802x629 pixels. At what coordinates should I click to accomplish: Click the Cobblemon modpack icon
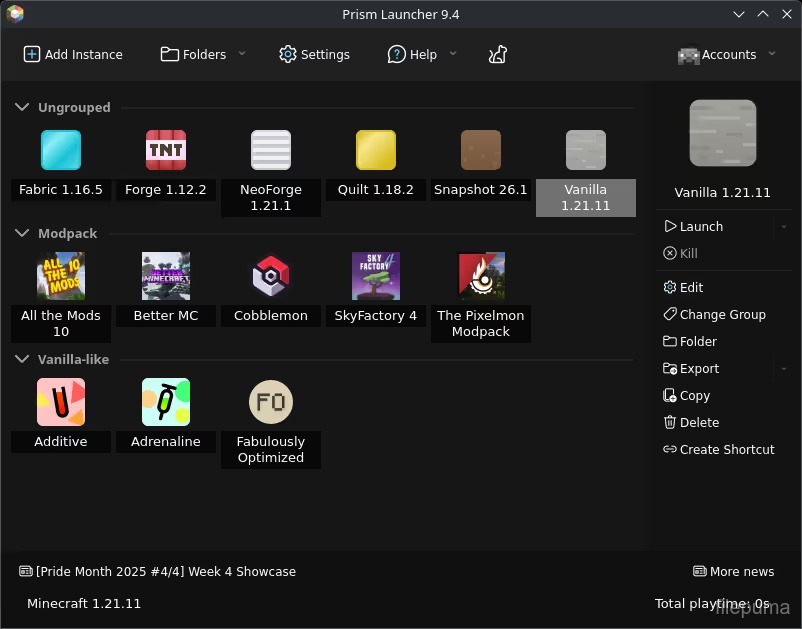tap(271, 276)
